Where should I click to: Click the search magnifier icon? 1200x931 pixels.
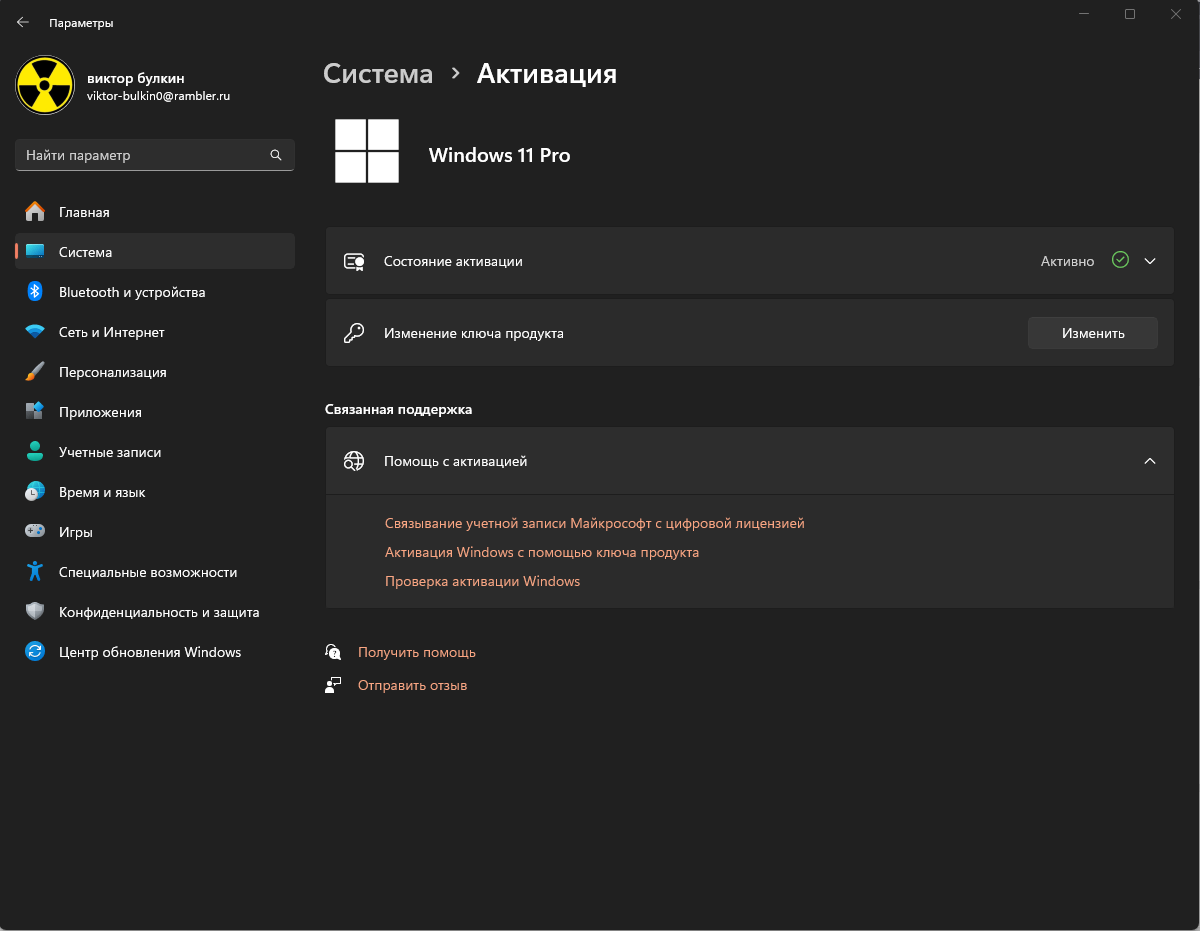(276, 155)
